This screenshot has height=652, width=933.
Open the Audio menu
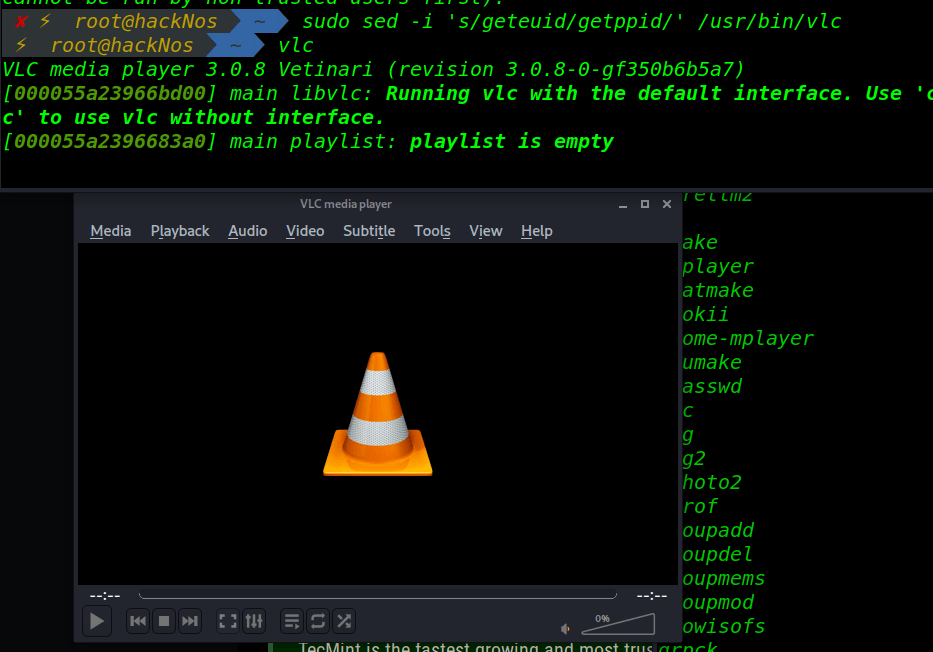click(248, 231)
